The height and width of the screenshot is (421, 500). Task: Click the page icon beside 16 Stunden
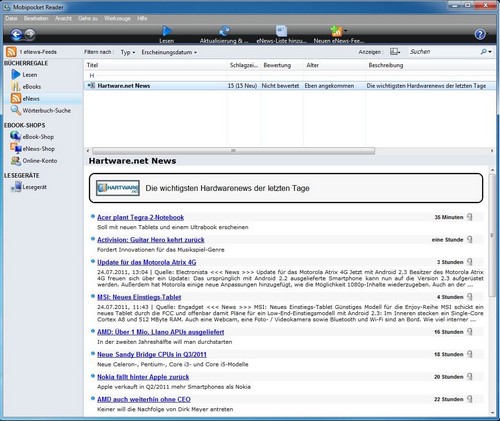pyautogui.click(x=470, y=332)
